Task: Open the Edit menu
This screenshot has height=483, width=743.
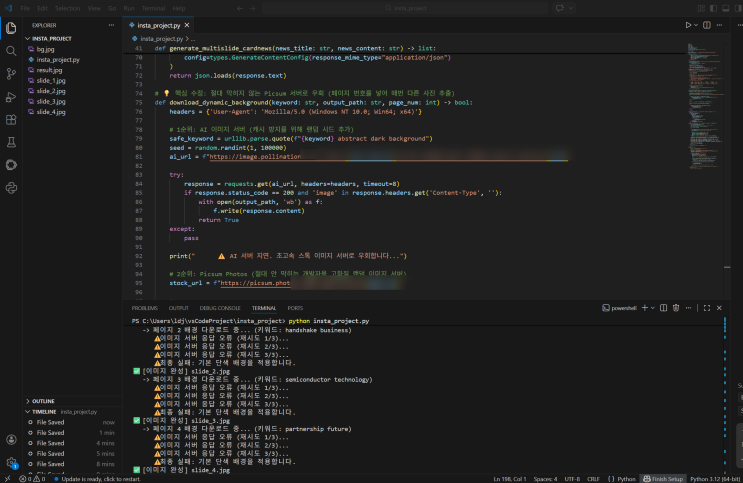Action: coord(43,8)
